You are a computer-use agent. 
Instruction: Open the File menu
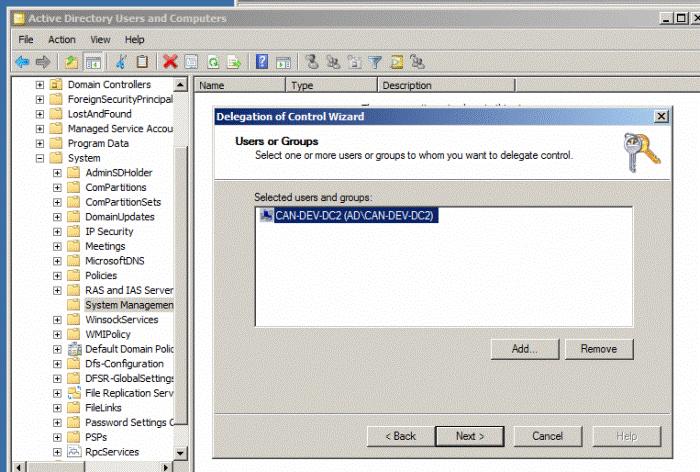tap(26, 39)
